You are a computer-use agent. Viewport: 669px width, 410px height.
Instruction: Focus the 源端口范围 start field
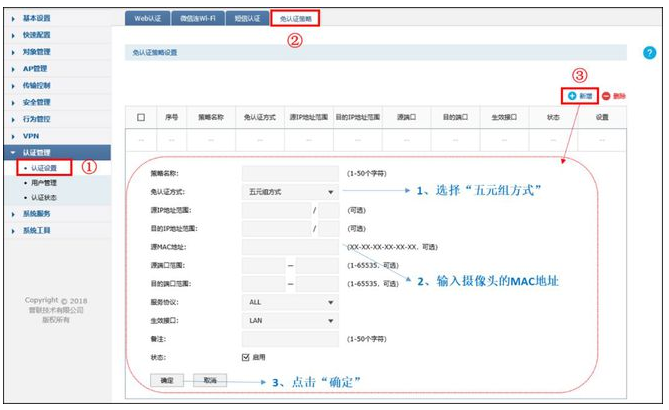click(263, 265)
